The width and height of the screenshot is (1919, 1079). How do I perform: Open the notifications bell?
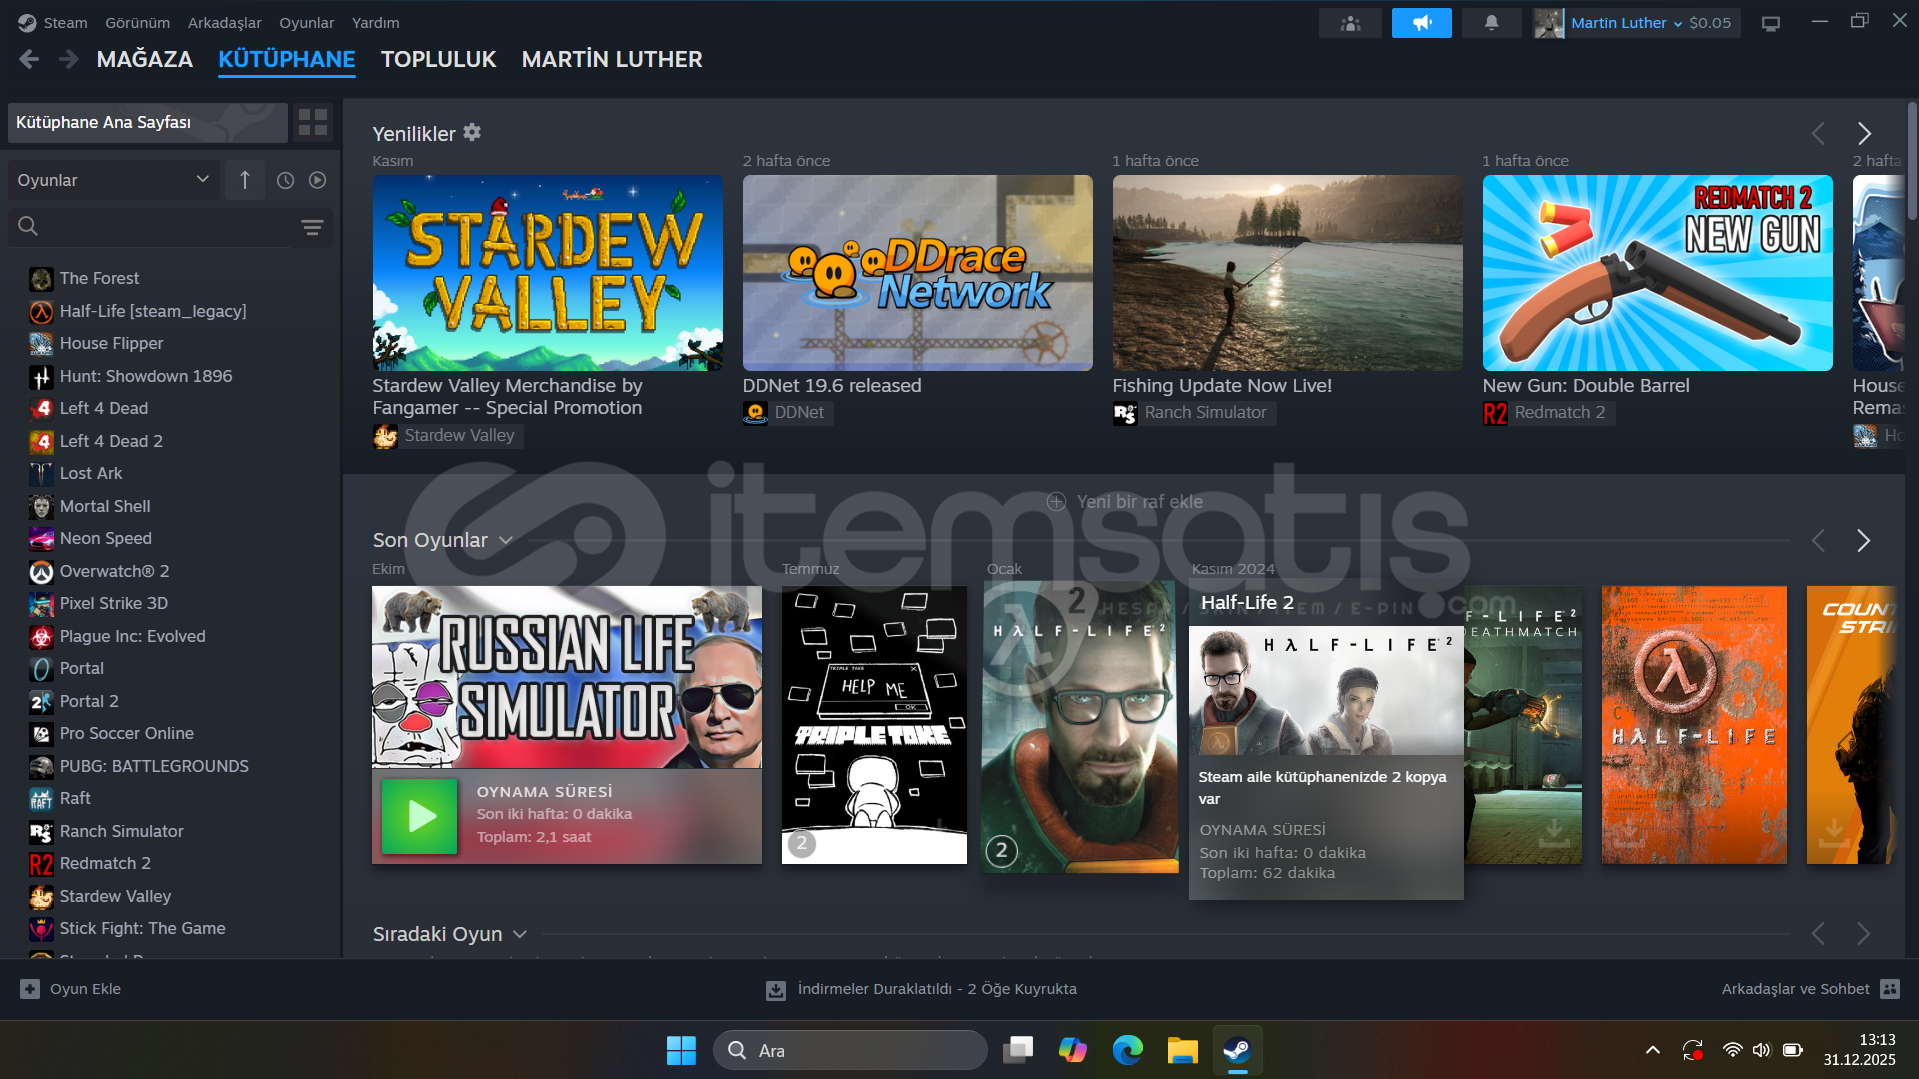click(1491, 23)
